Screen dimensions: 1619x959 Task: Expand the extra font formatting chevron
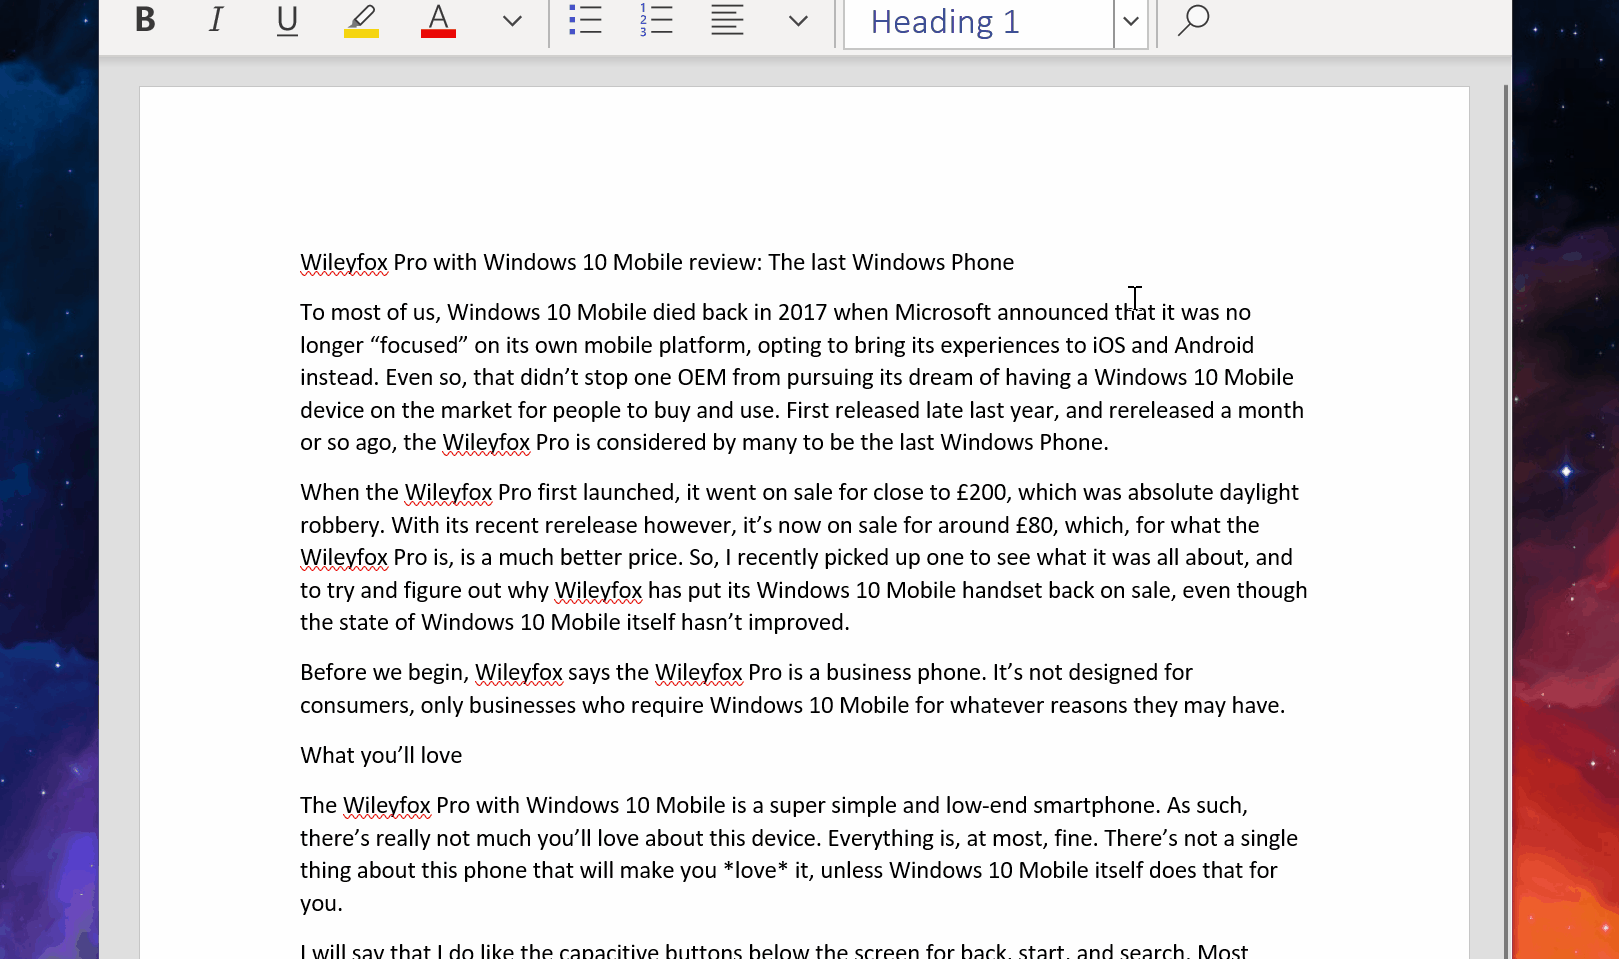511,20
